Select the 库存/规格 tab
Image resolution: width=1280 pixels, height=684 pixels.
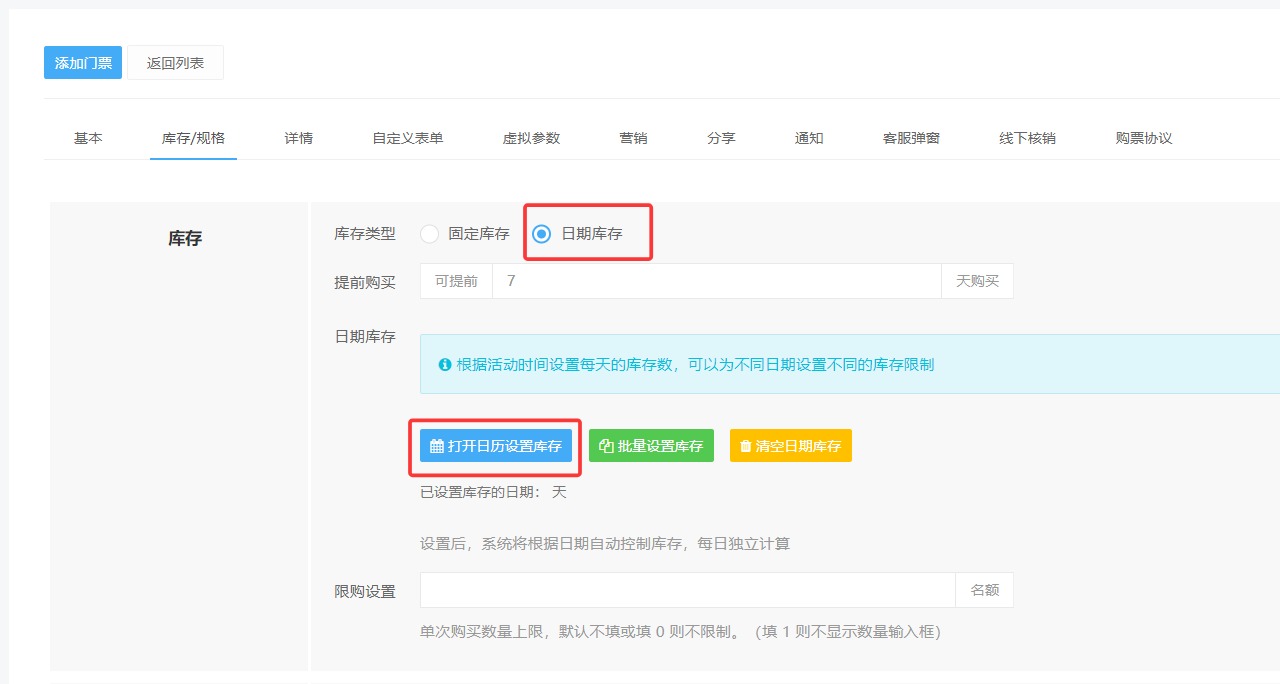pyautogui.click(x=193, y=138)
